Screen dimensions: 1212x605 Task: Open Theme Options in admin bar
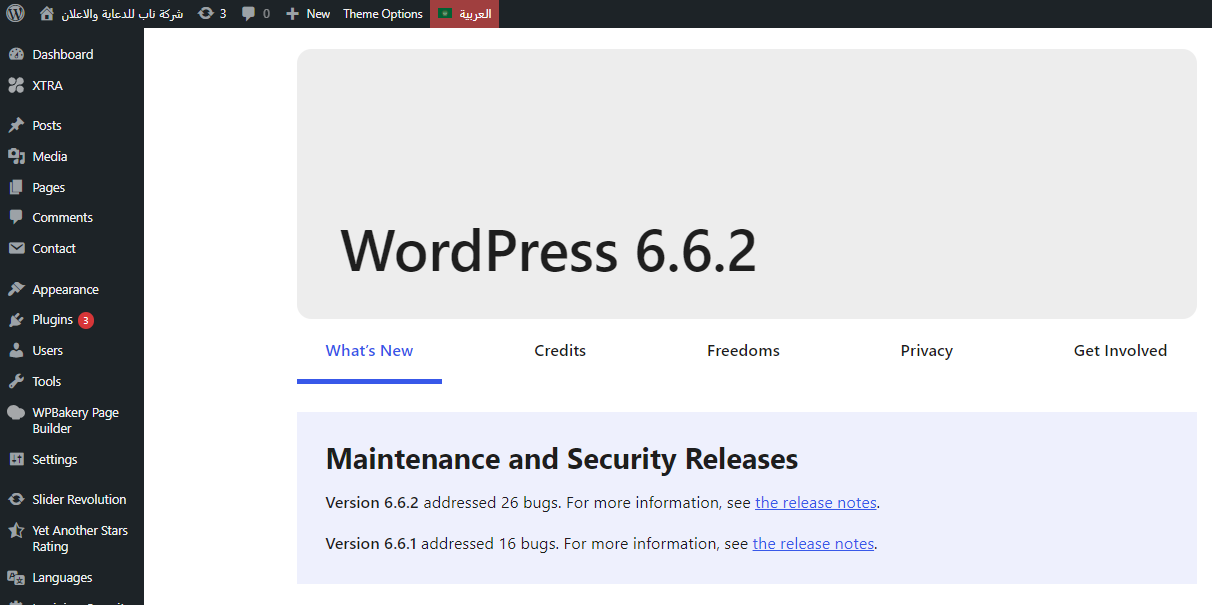click(x=383, y=14)
